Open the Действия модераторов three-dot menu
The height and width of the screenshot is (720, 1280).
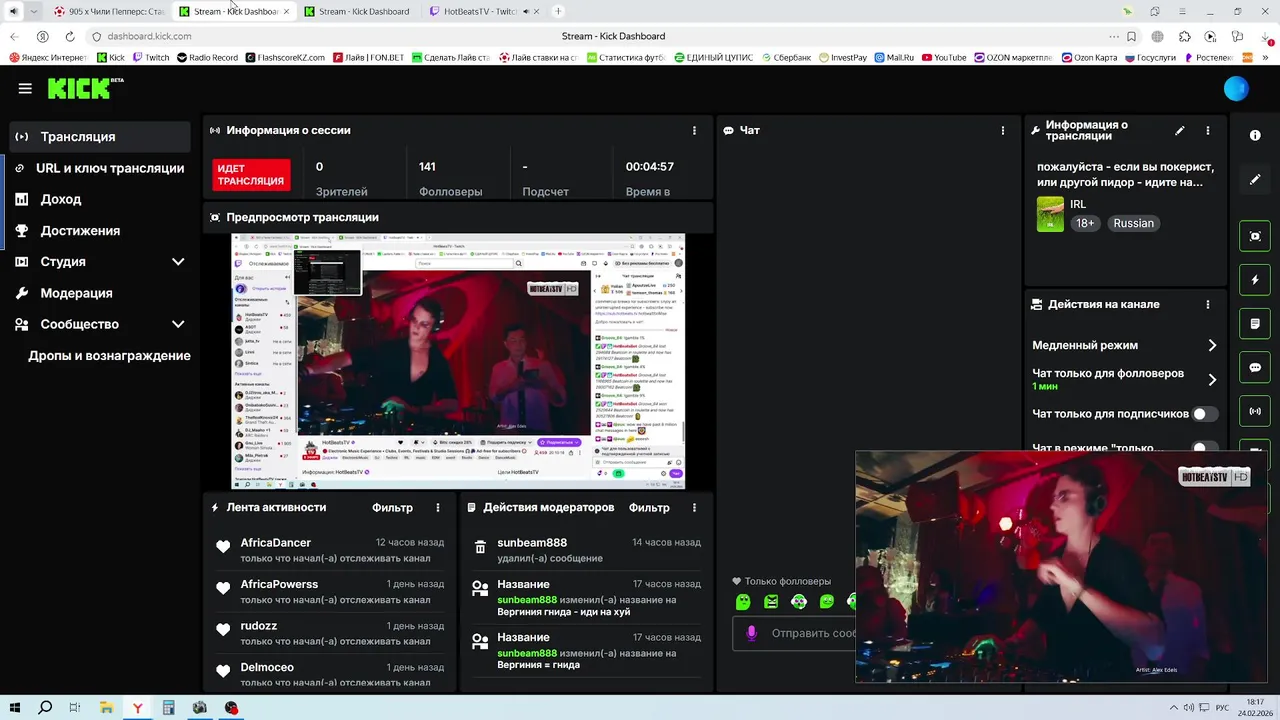coord(694,507)
